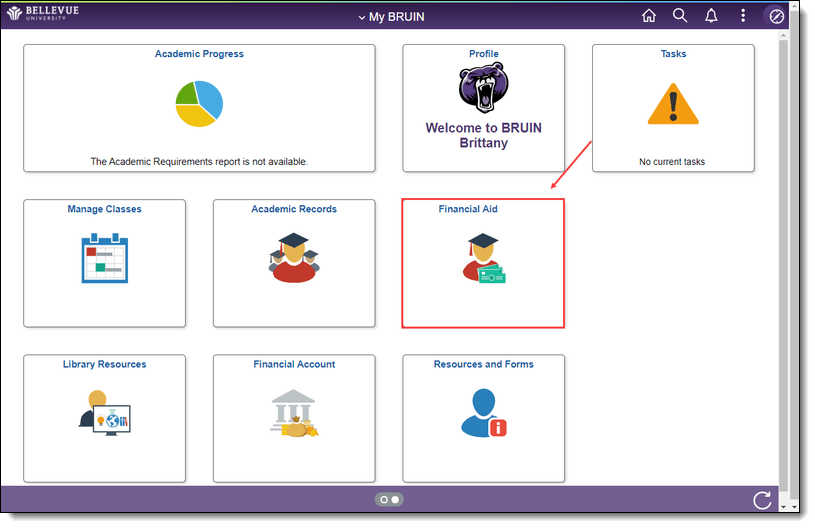Expand the My BRUIN homepage dropdown
Screen dimensions: 815x528
[x=391, y=17]
